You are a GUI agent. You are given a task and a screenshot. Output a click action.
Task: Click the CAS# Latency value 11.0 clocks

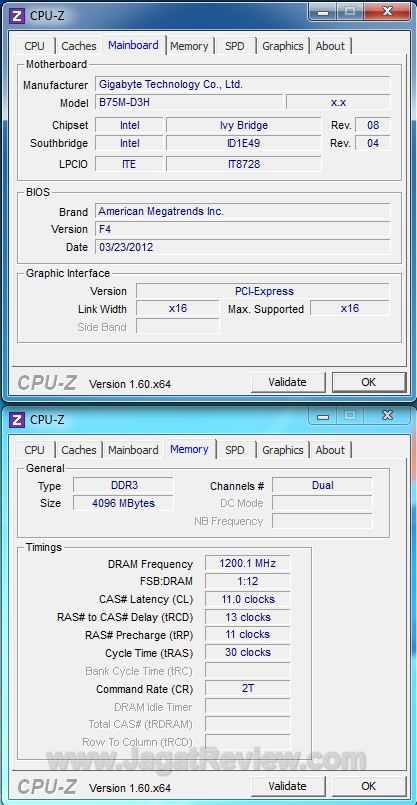coord(248,599)
